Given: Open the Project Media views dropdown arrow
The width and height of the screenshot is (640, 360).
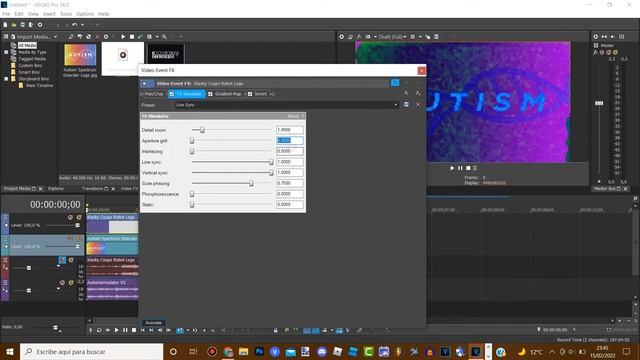Looking at the screenshot, I should coord(157,37).
